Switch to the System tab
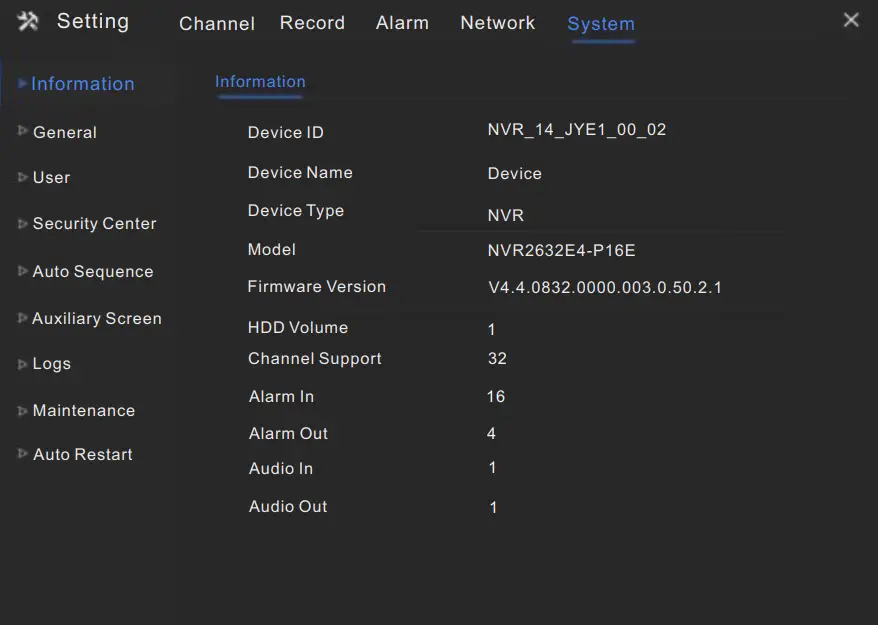Viewport: 878px width, 625px height. coord(600,23)
